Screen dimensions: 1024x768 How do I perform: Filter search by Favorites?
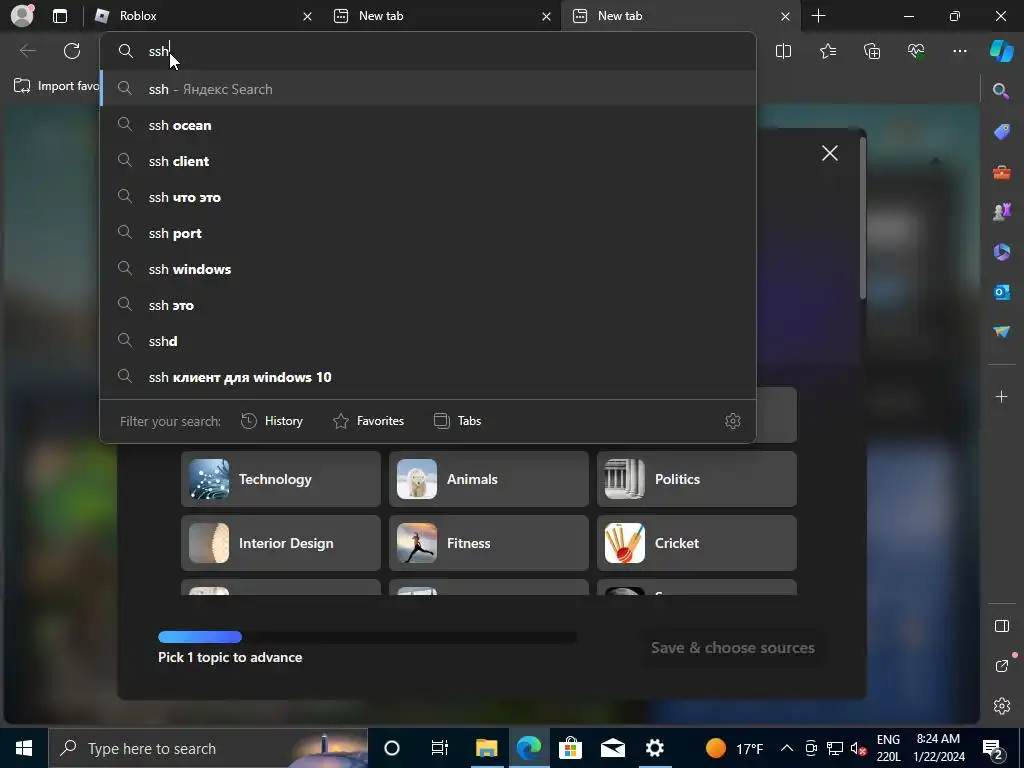point(368,421)
